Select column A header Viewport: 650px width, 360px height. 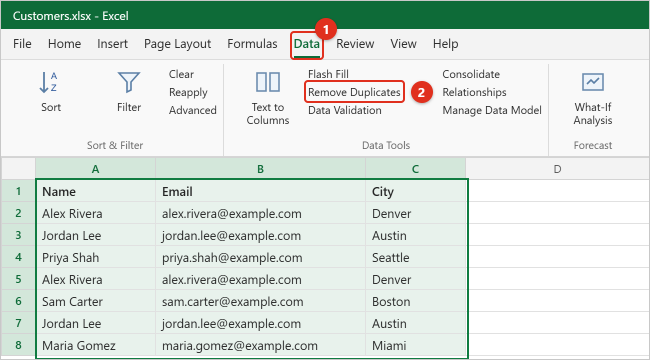click(x=95, y=169)
